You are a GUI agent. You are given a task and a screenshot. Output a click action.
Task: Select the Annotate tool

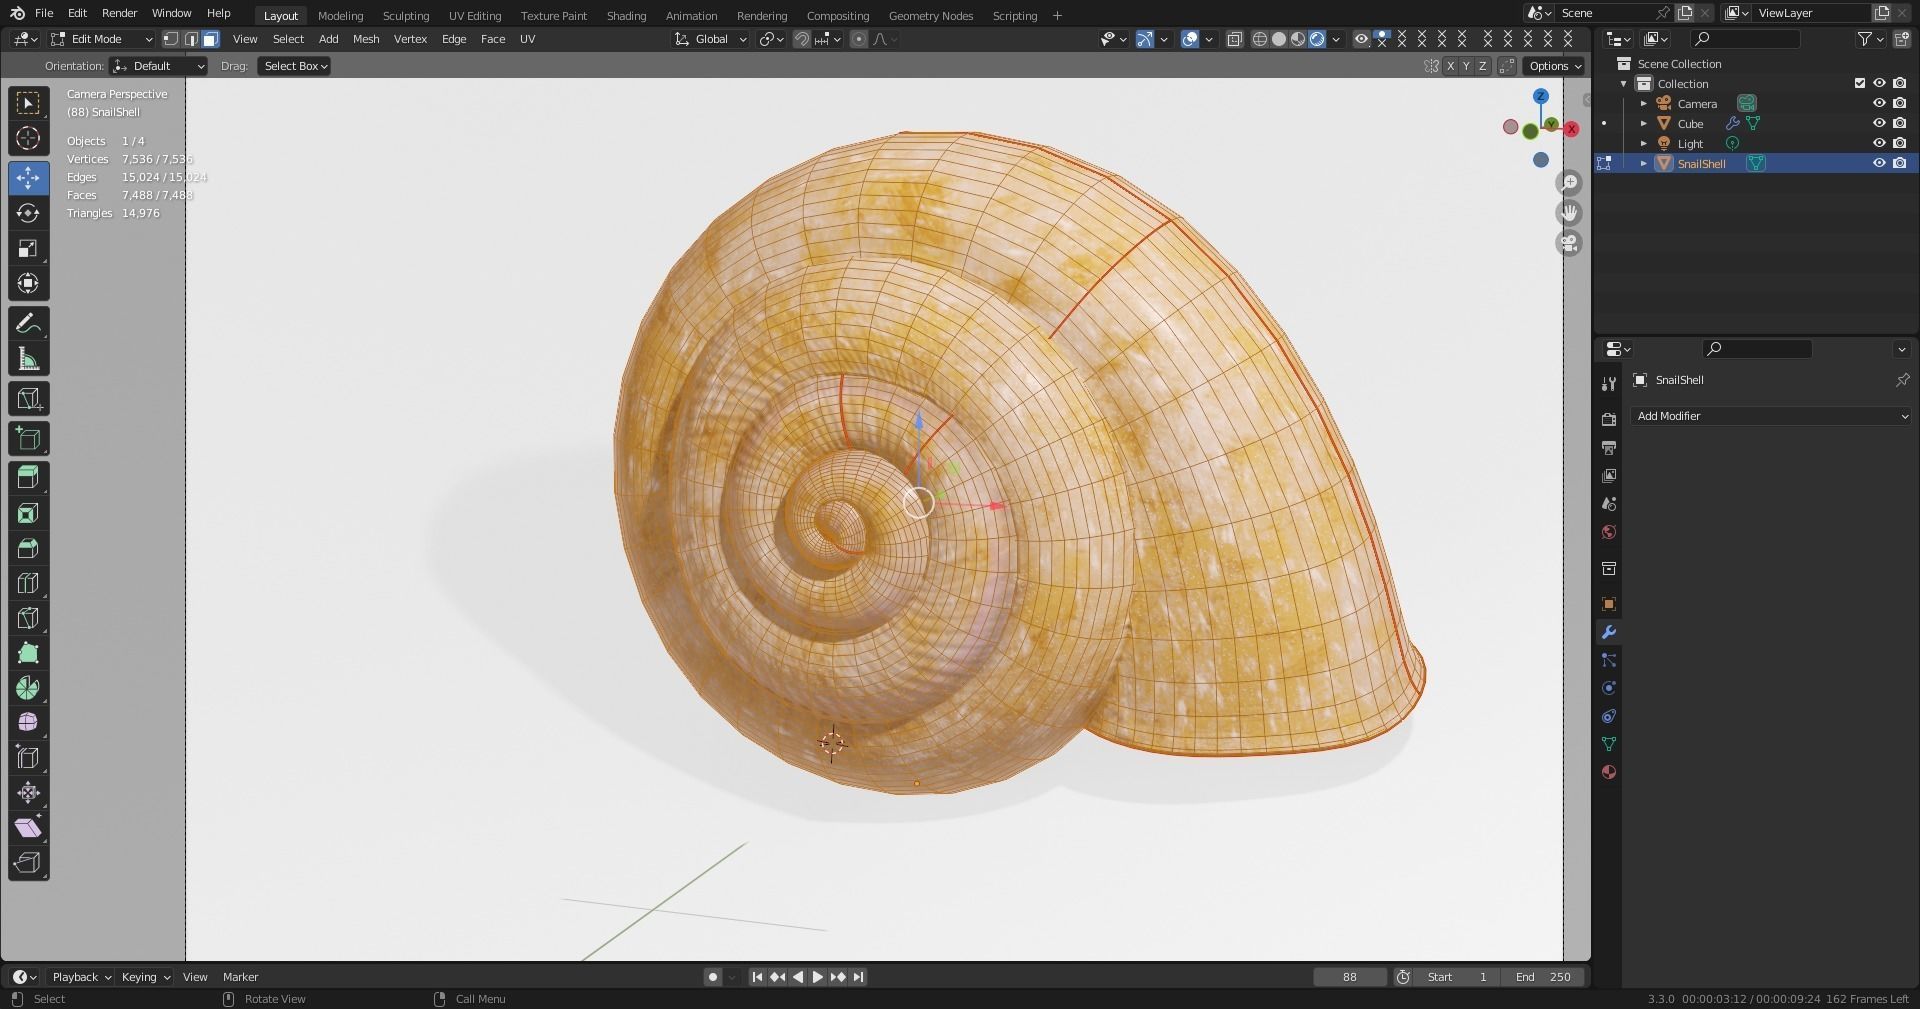[28, 323]
